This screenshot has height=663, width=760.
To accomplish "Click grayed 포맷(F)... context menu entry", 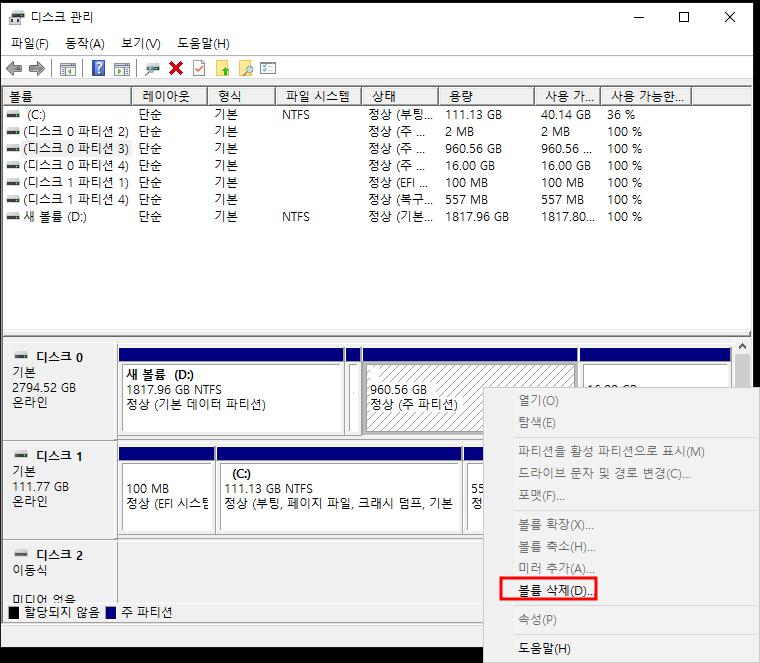I will 541,496.
